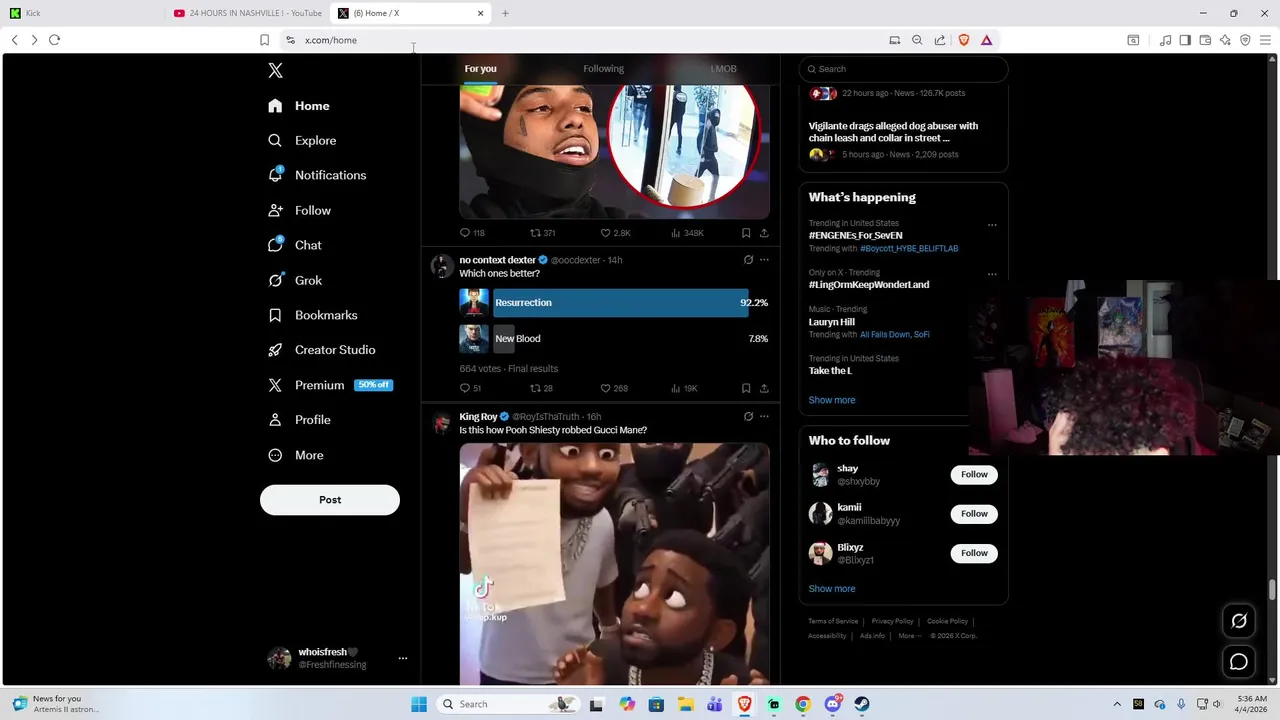Open Brave Leo AI sparkle icon
The image size is (1280, 720).
tap(1225, 40)
